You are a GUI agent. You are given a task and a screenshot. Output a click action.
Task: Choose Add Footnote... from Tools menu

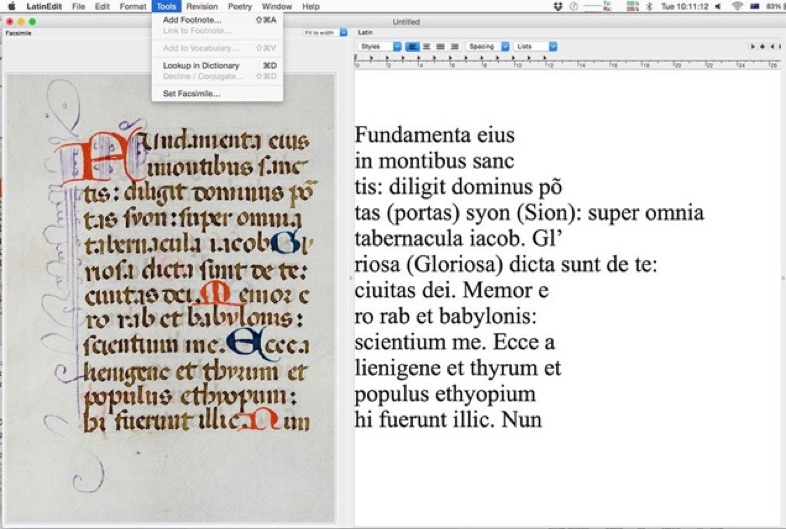(218, 20)
